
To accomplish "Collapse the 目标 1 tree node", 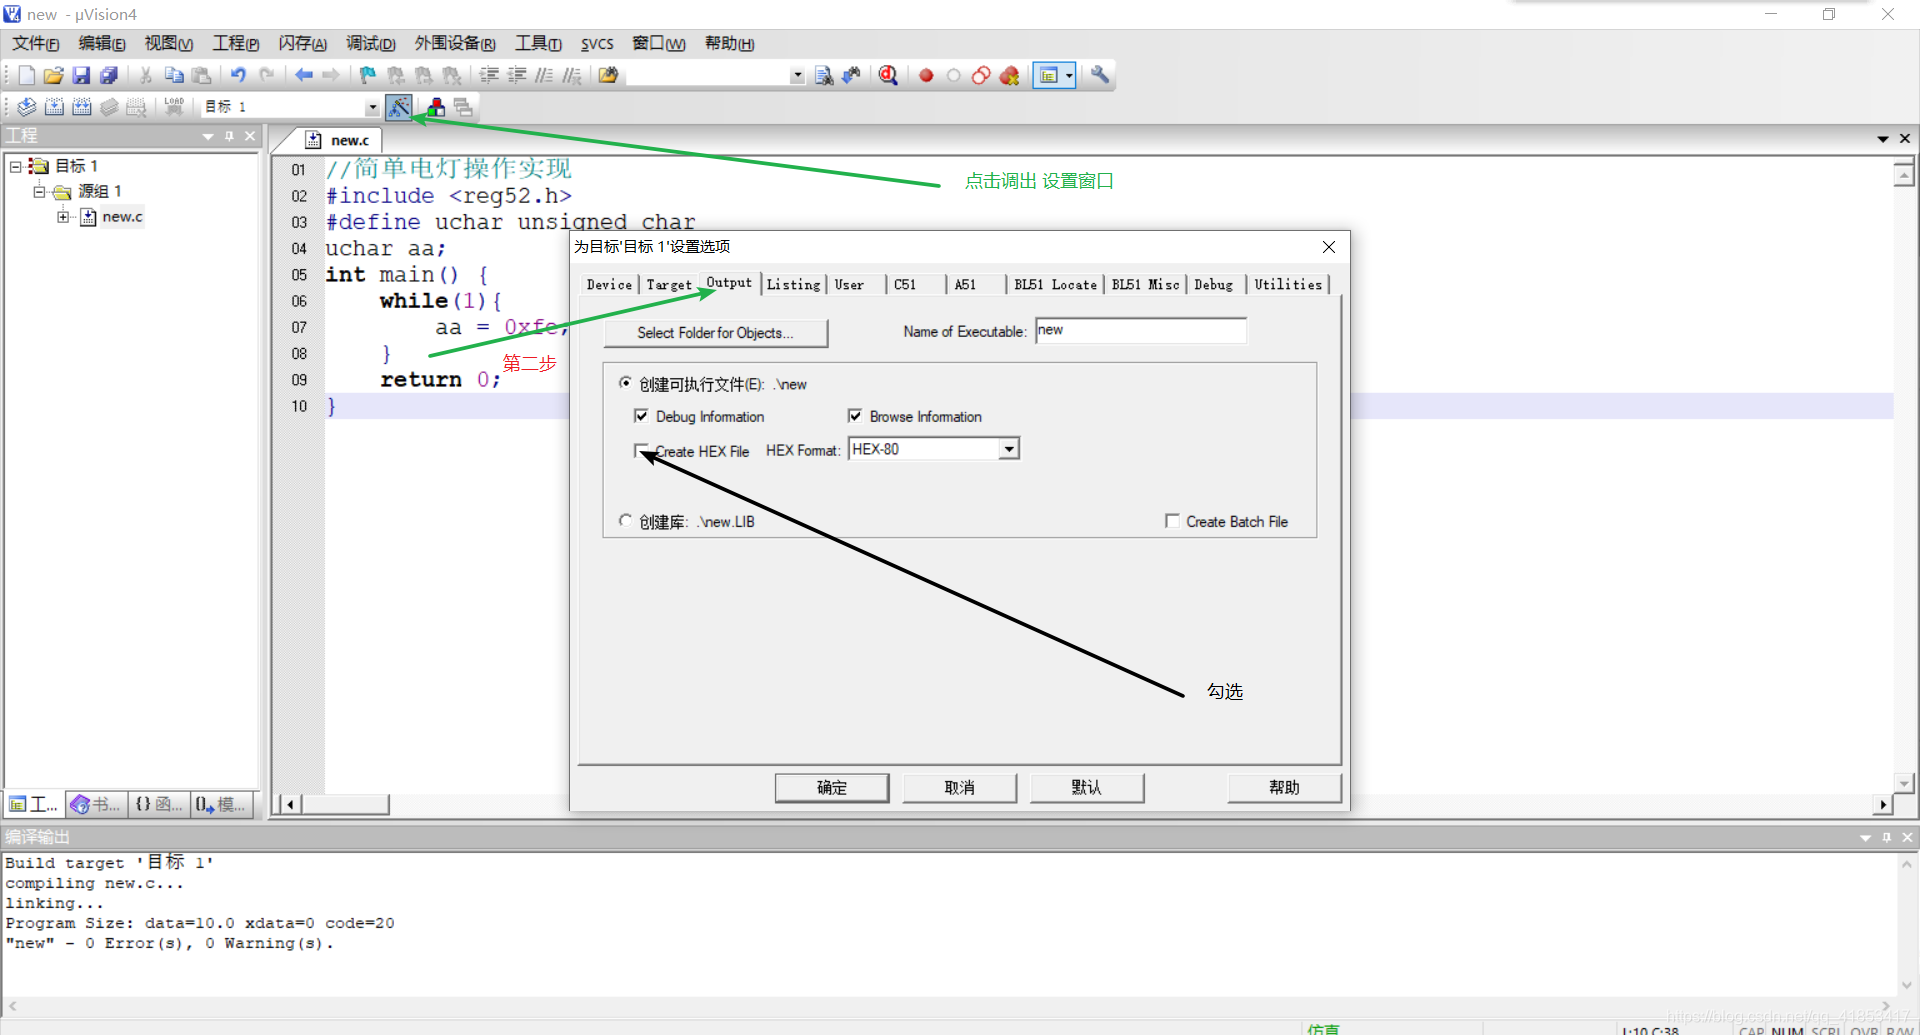I will coord(16,166).
